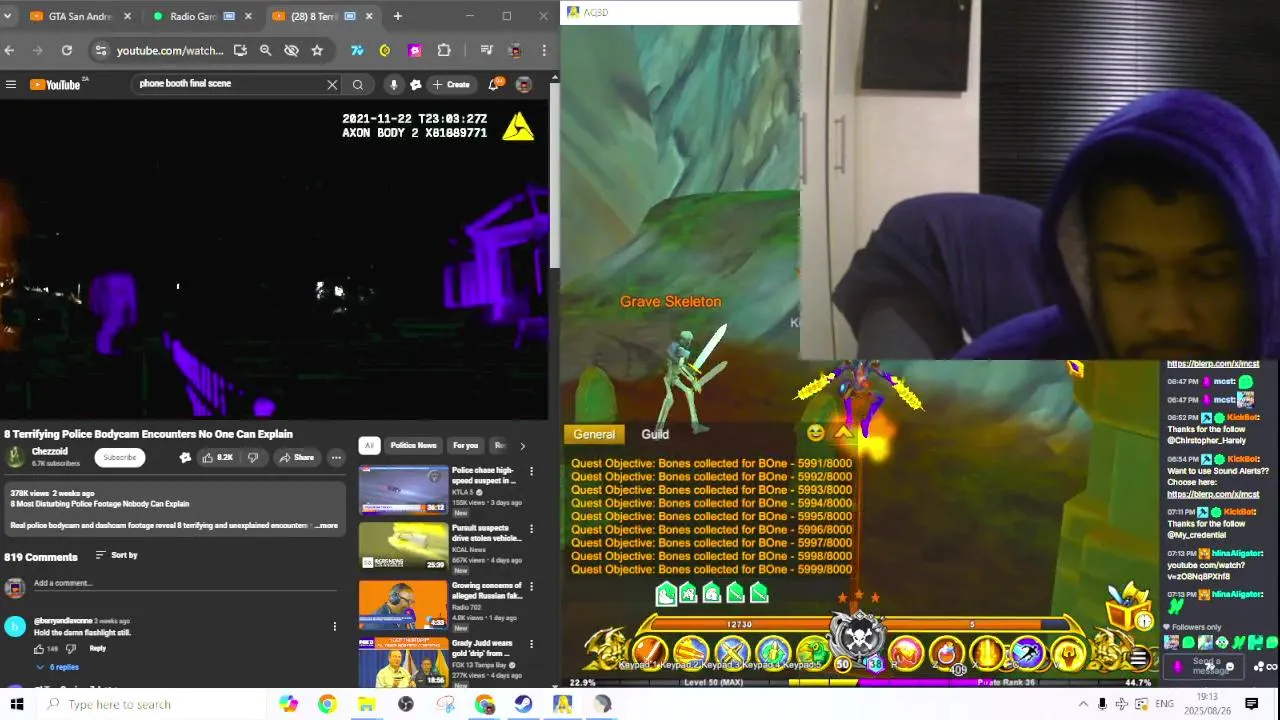Screen dimensions: 1280x720
Task: Show more chips with right arrow
Action: (x=522, y=446)
